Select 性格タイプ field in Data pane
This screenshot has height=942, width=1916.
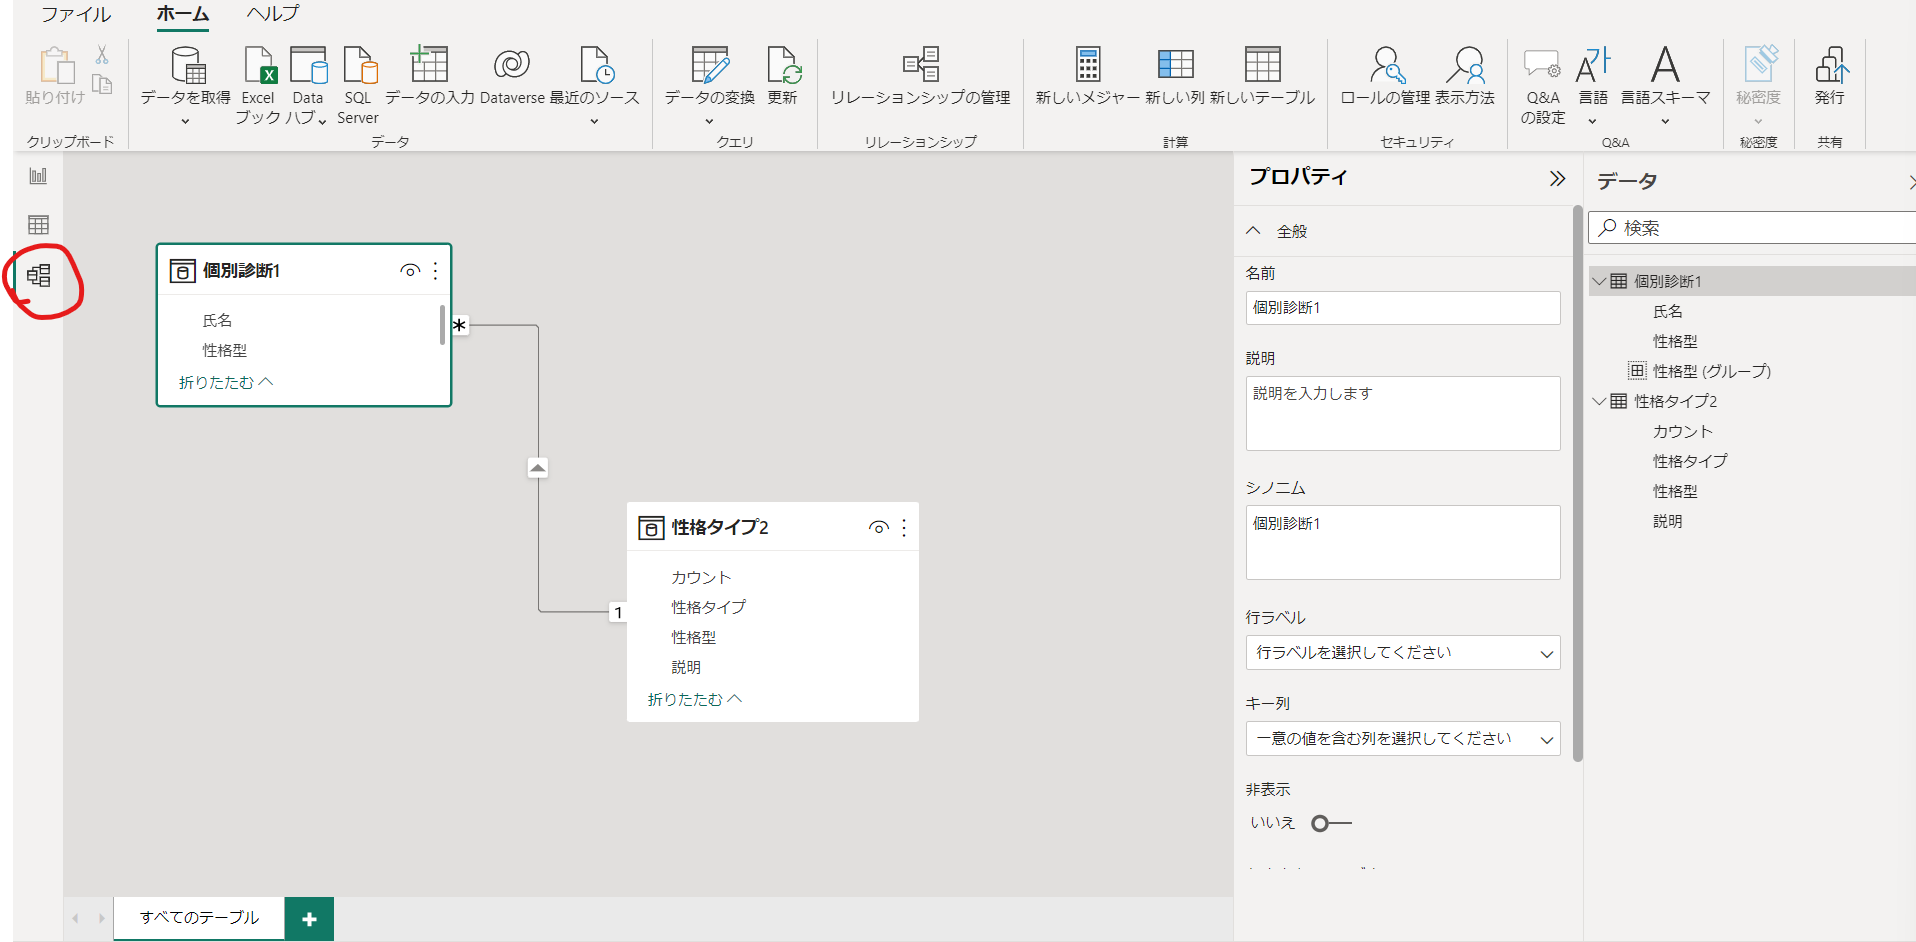(x=1690, y=462)
